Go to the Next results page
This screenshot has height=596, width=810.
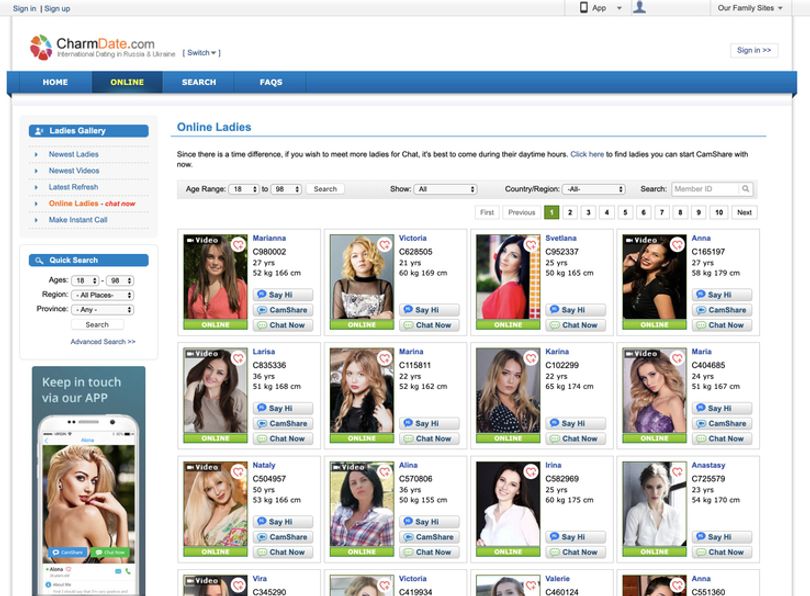744,212
